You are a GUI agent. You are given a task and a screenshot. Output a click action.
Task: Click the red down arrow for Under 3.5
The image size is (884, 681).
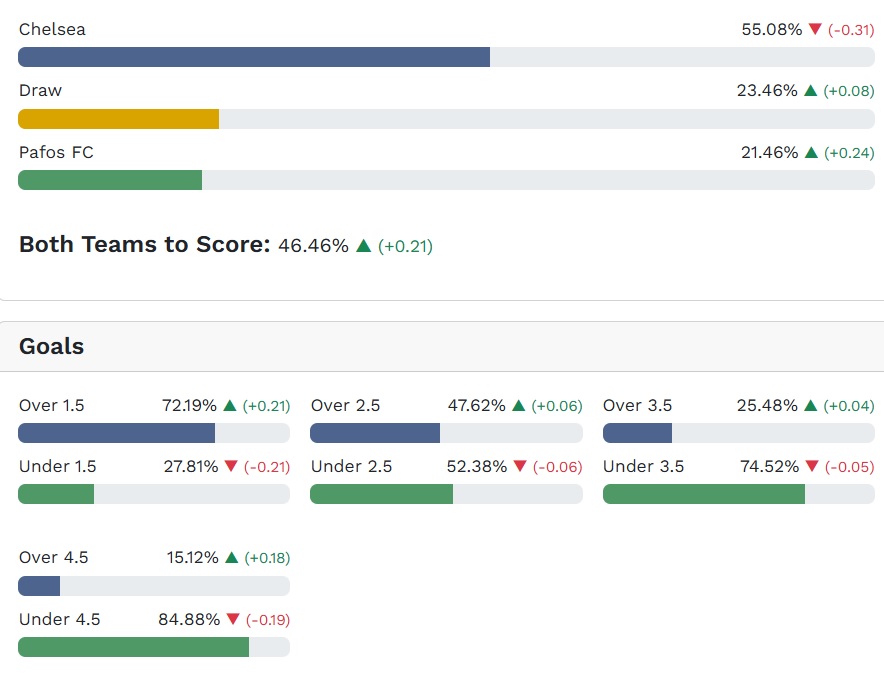pos(811,467)
